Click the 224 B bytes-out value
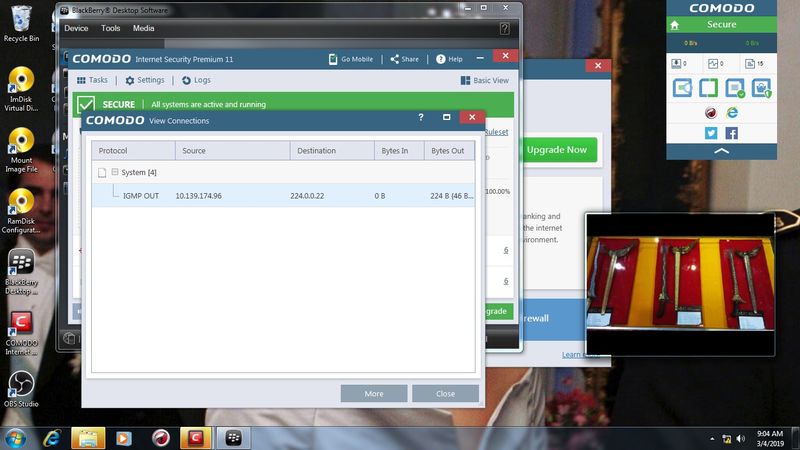The image size is (800, 450). (452, 196)
